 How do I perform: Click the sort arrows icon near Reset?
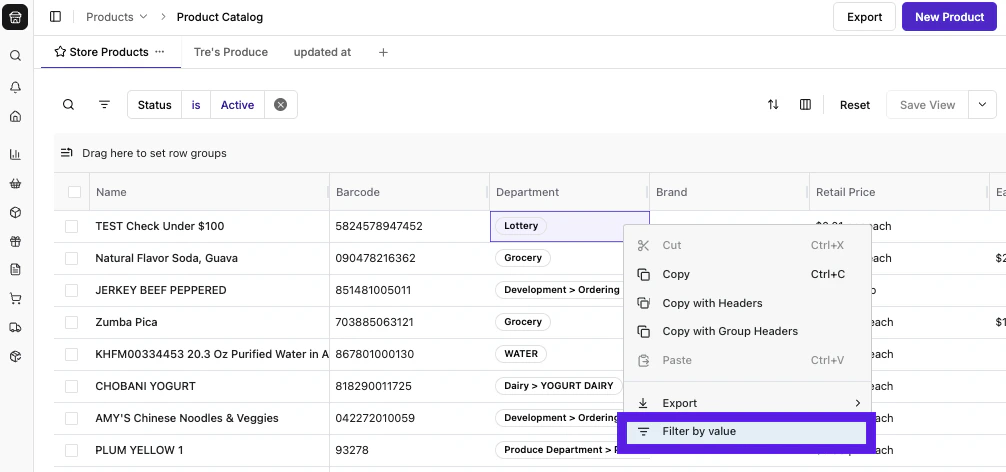(x=773, y=105)
